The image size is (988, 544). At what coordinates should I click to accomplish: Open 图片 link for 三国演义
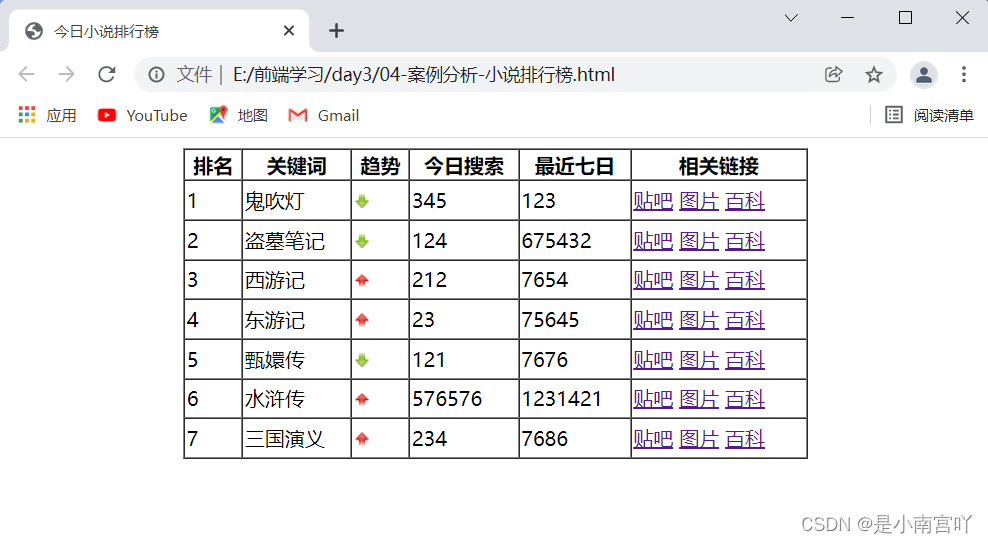(x=699, y=439)
